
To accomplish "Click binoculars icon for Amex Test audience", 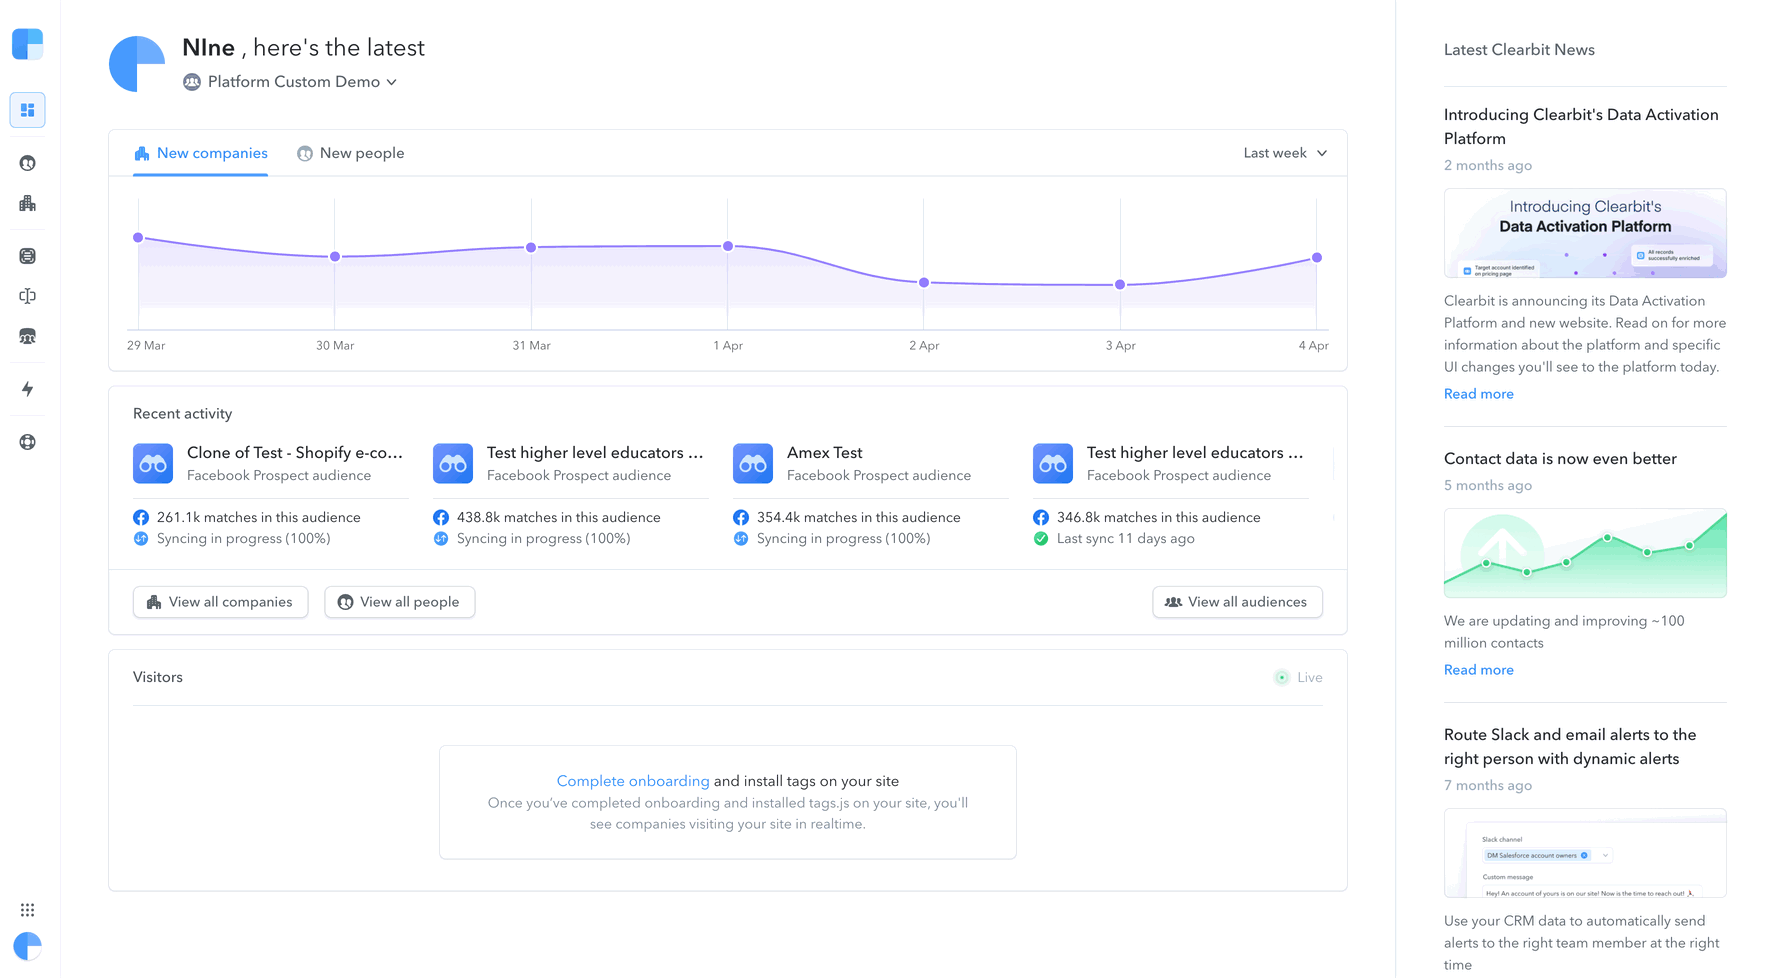I will [753, 464].
